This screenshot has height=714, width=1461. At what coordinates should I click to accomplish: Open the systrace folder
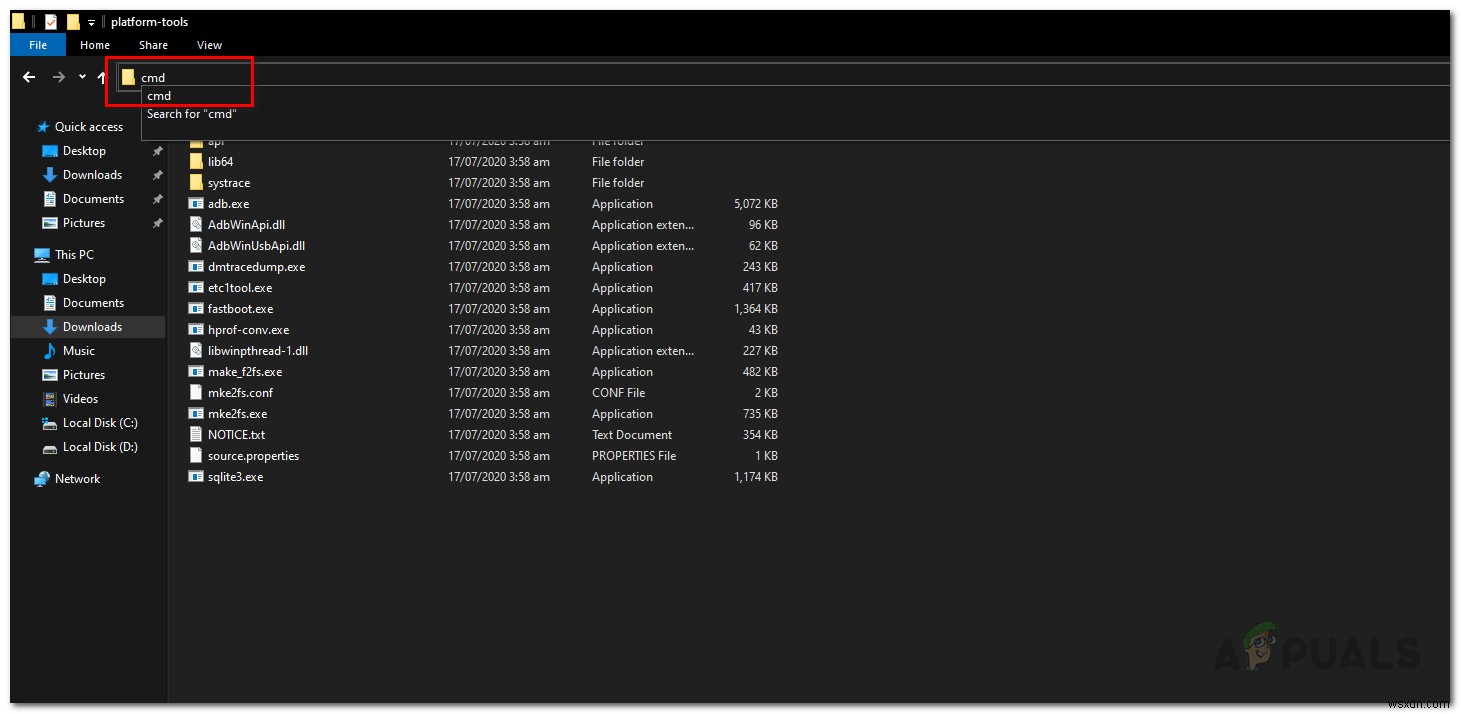pyautogui.click(x=230, y=182)
